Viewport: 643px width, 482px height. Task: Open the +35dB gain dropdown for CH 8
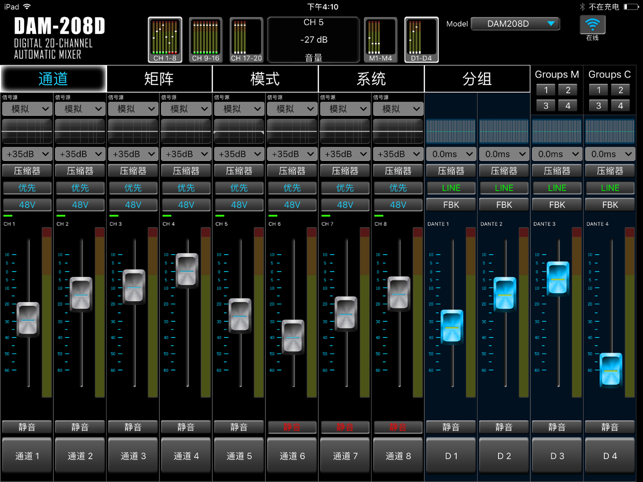pyautogui.click(x=398, y=154)
